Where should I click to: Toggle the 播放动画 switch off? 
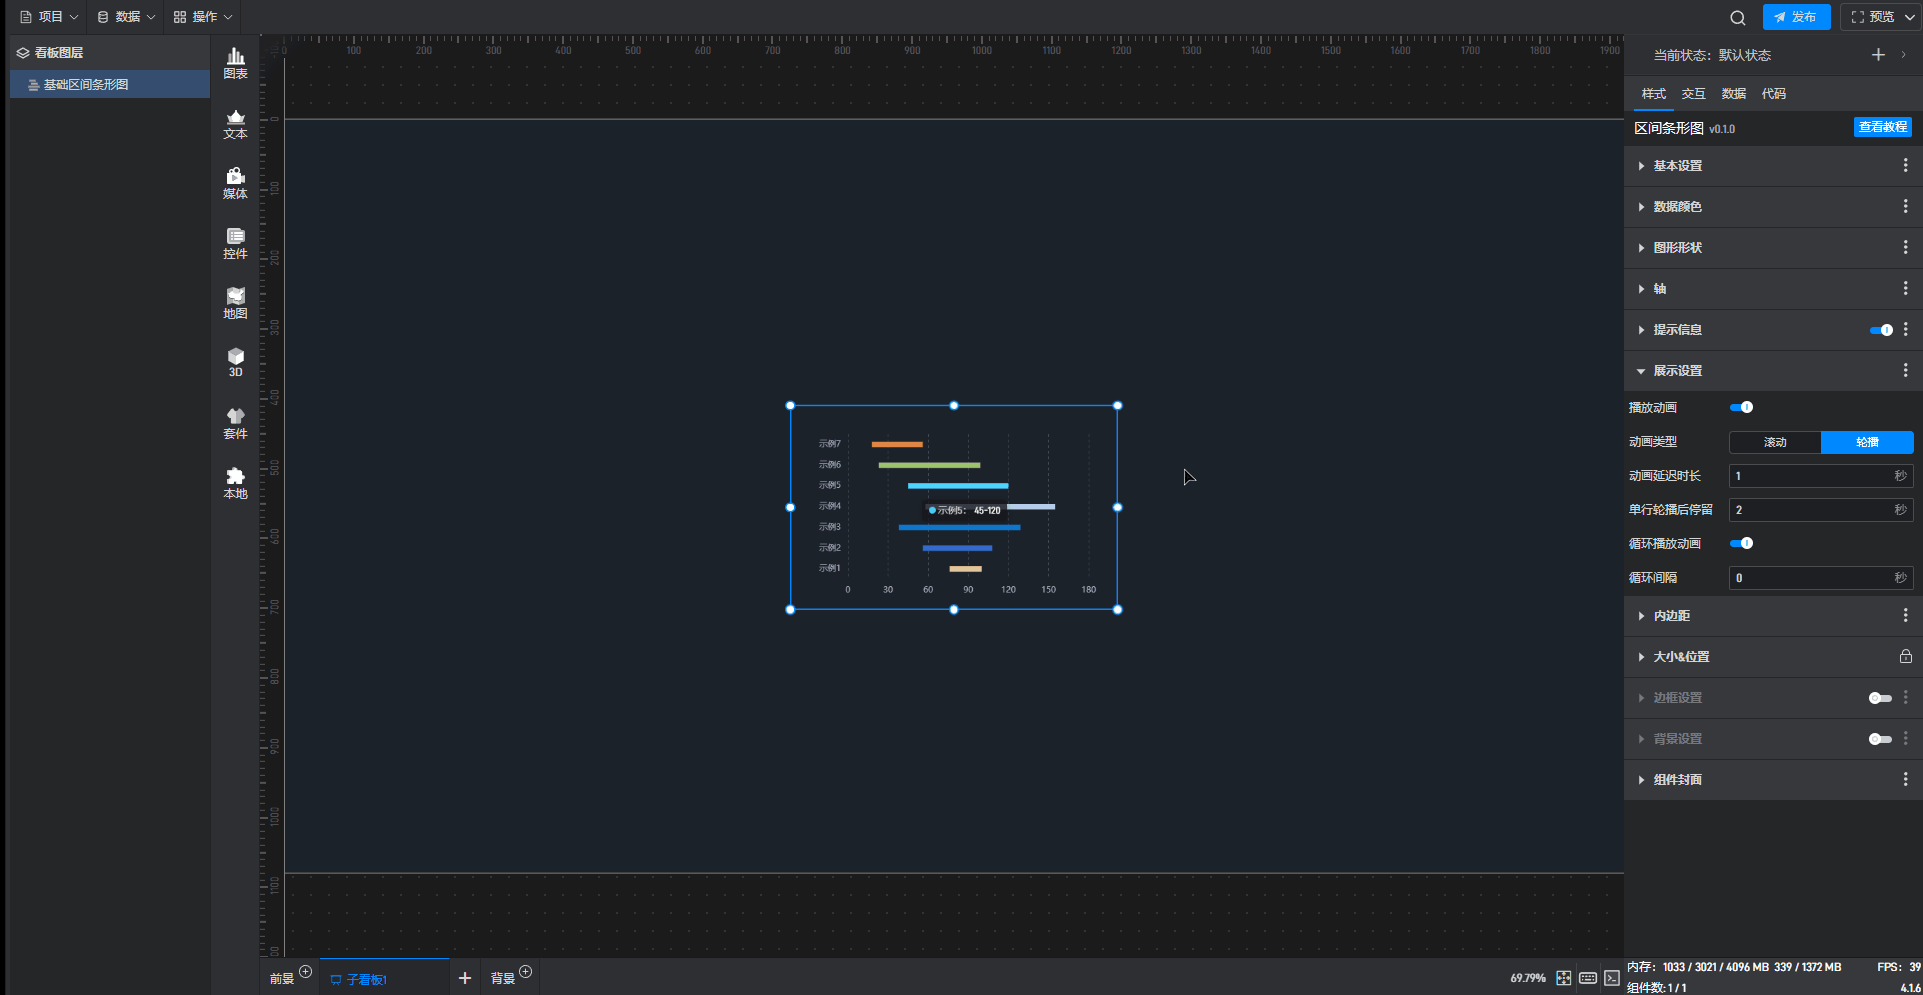click(x=1741, y=407)
